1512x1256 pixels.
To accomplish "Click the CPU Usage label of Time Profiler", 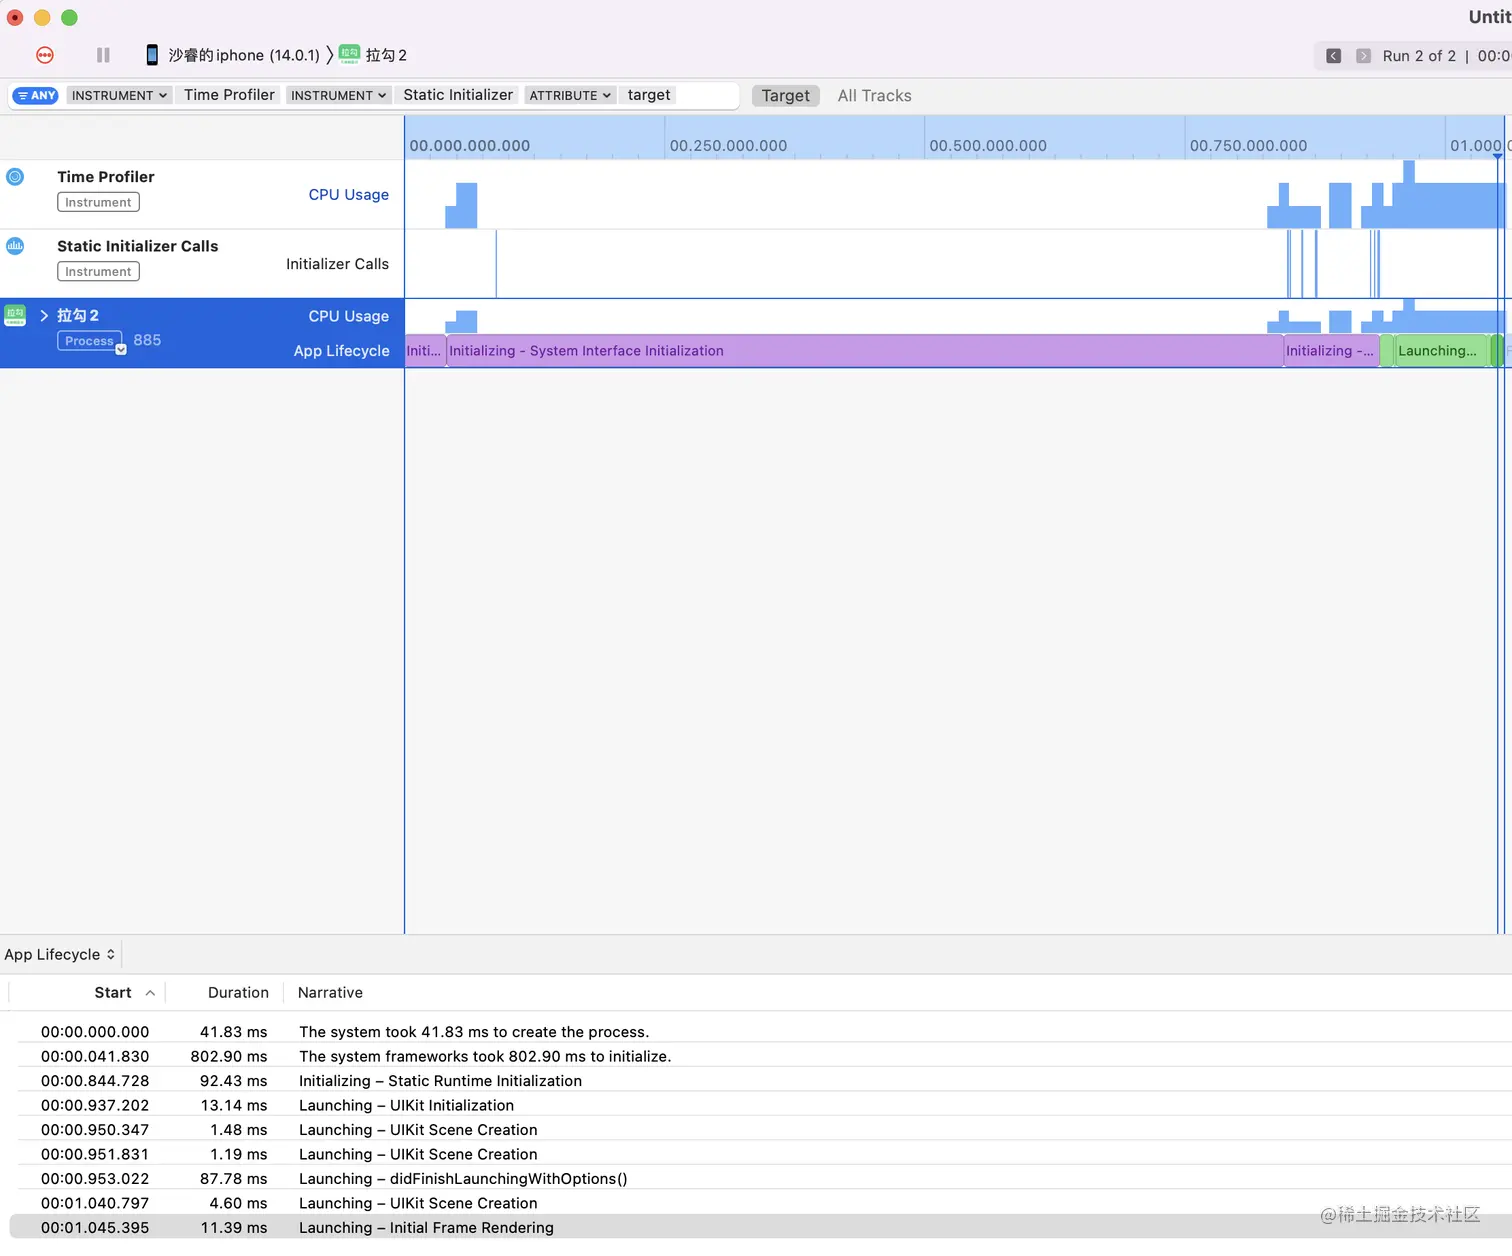I will (348, 195).
